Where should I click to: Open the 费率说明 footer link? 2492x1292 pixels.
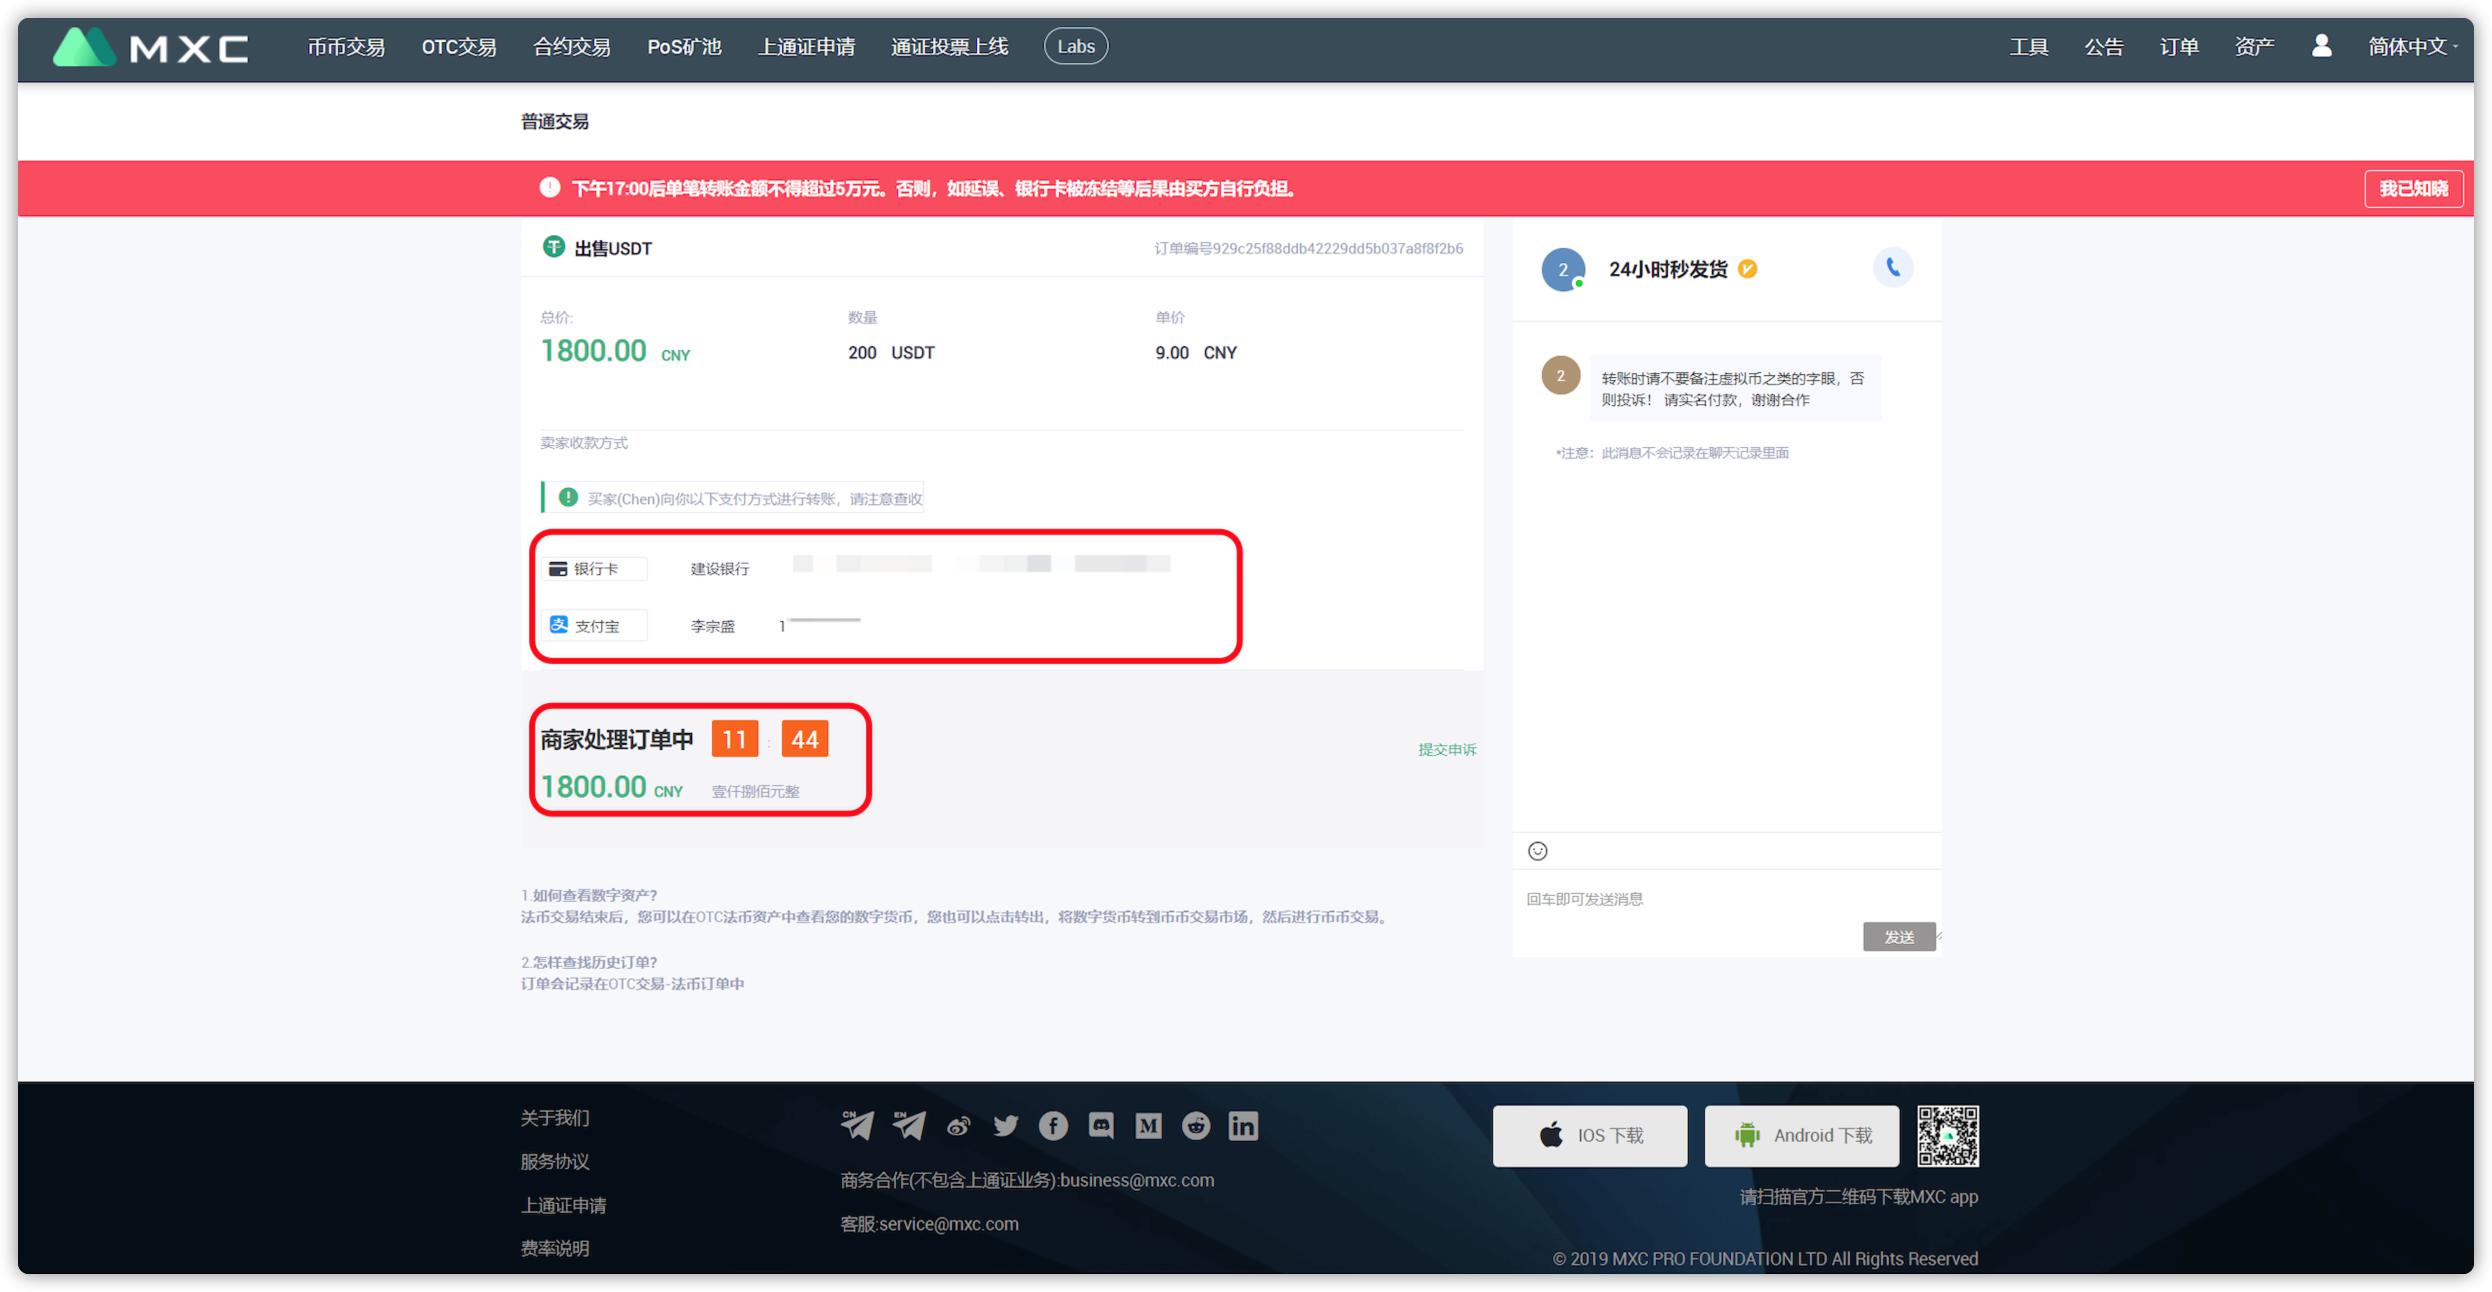coord(555,1248)
